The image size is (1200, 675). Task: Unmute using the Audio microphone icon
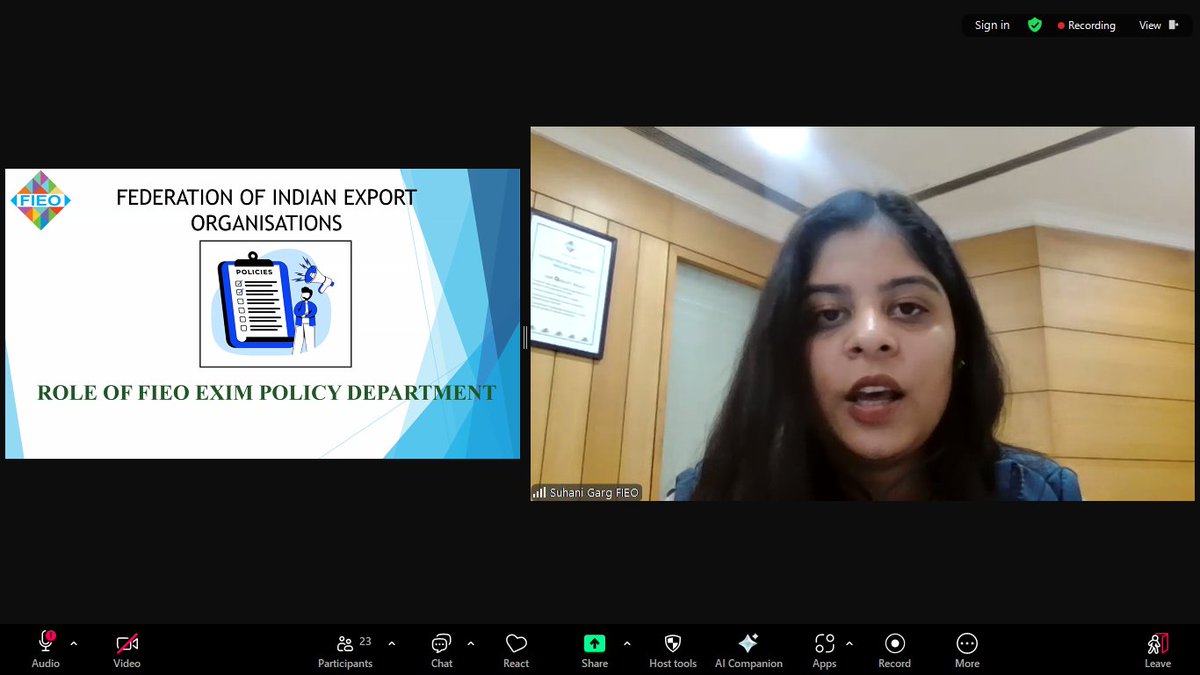(x=46, y=643)
